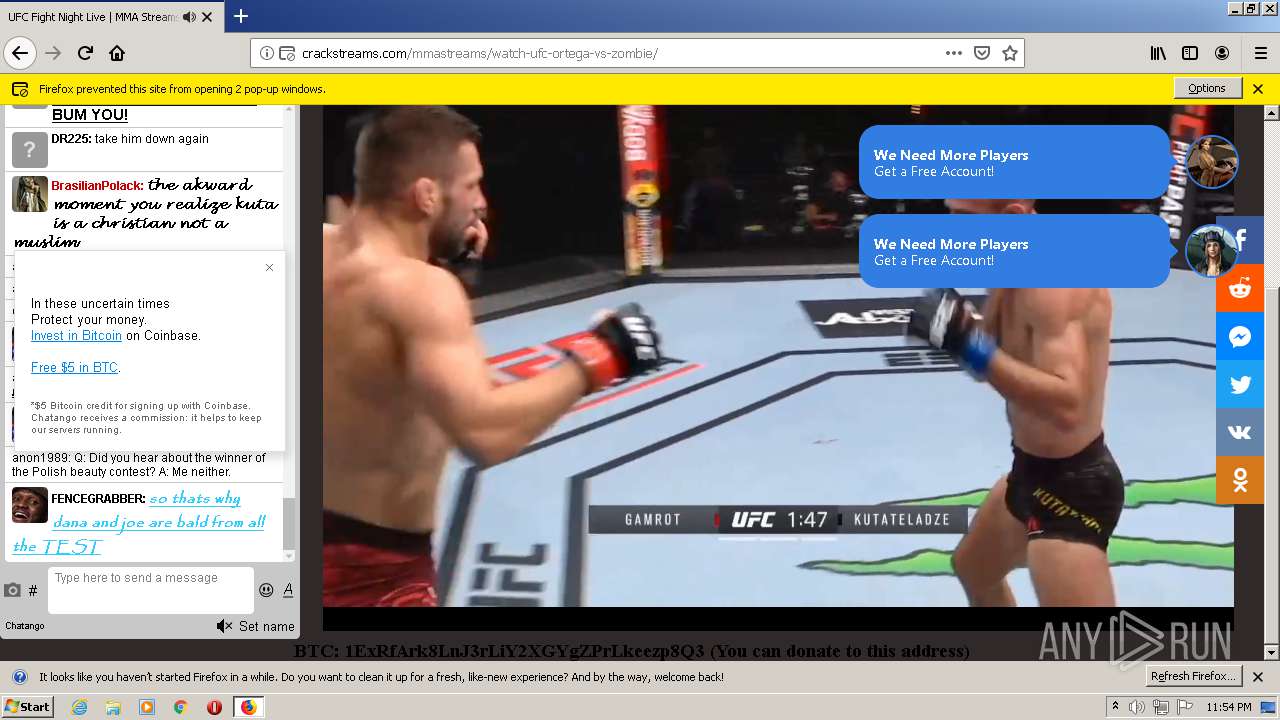
Task: Reload the page with the refresh icon
Action: click(x=86, y=53)
